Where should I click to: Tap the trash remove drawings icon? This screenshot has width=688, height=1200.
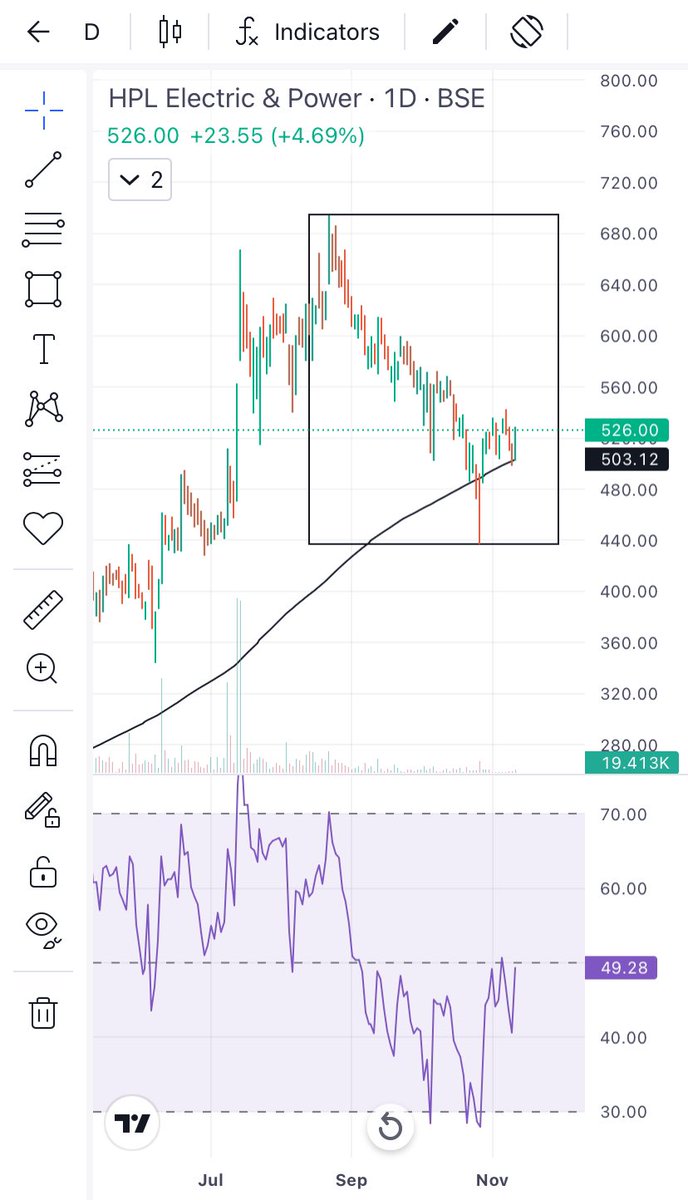pyautogui.click(x=43, y=1011)
